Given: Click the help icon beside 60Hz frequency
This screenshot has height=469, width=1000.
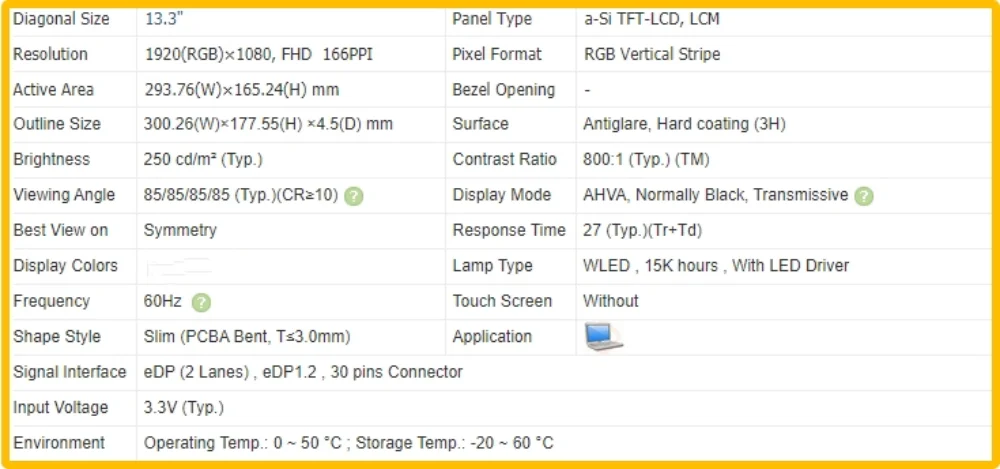Looking at the screenshot, I should tap(201, 302).
